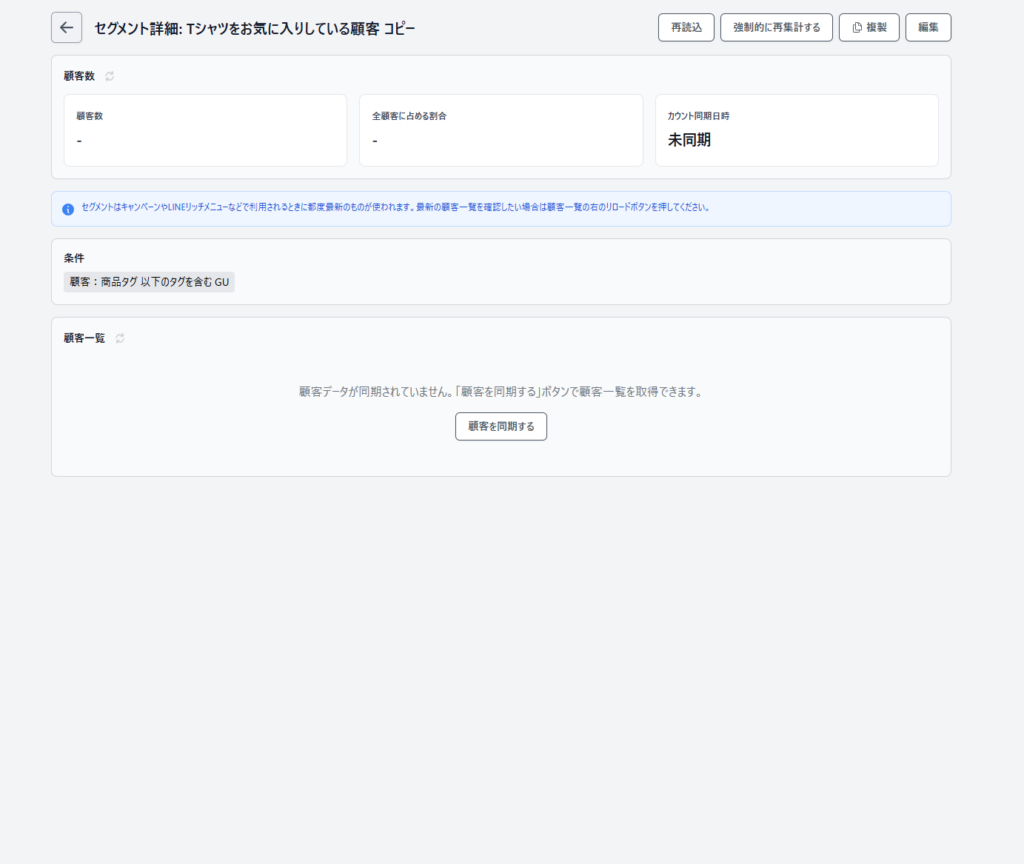
Task: Click the 顧客一覧 section heading
Action: tap(84, 338)
